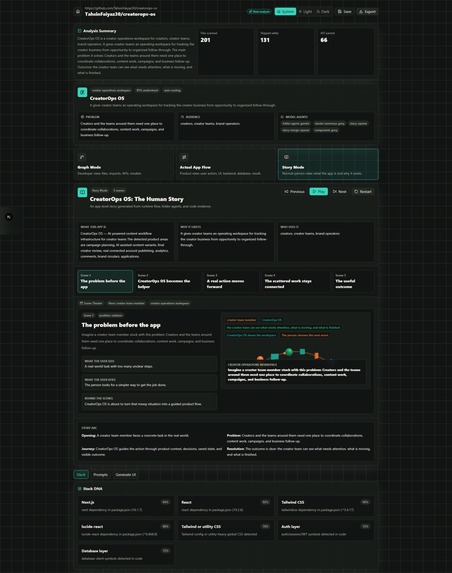452x573 pixels.
Task: Switch theme to Light
Action: pos(305,12)
